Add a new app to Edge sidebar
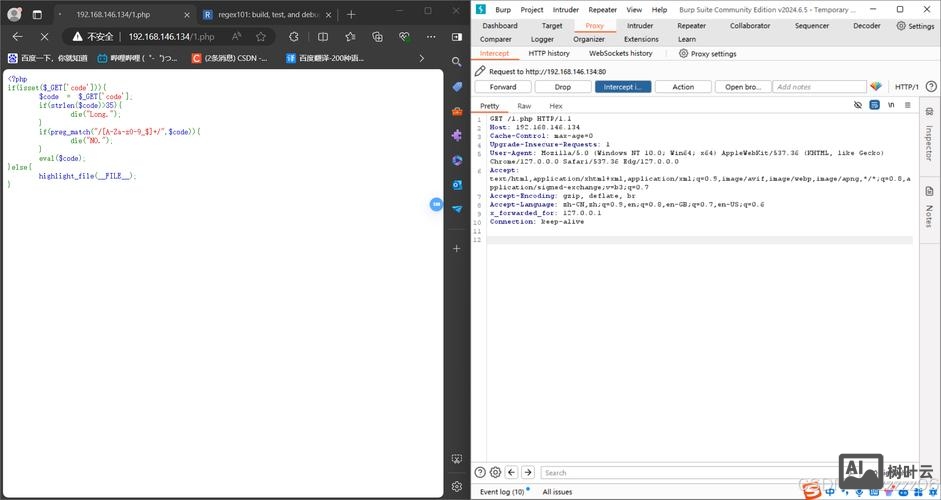This screenshot has height=500, width=941. coord(457,248)
